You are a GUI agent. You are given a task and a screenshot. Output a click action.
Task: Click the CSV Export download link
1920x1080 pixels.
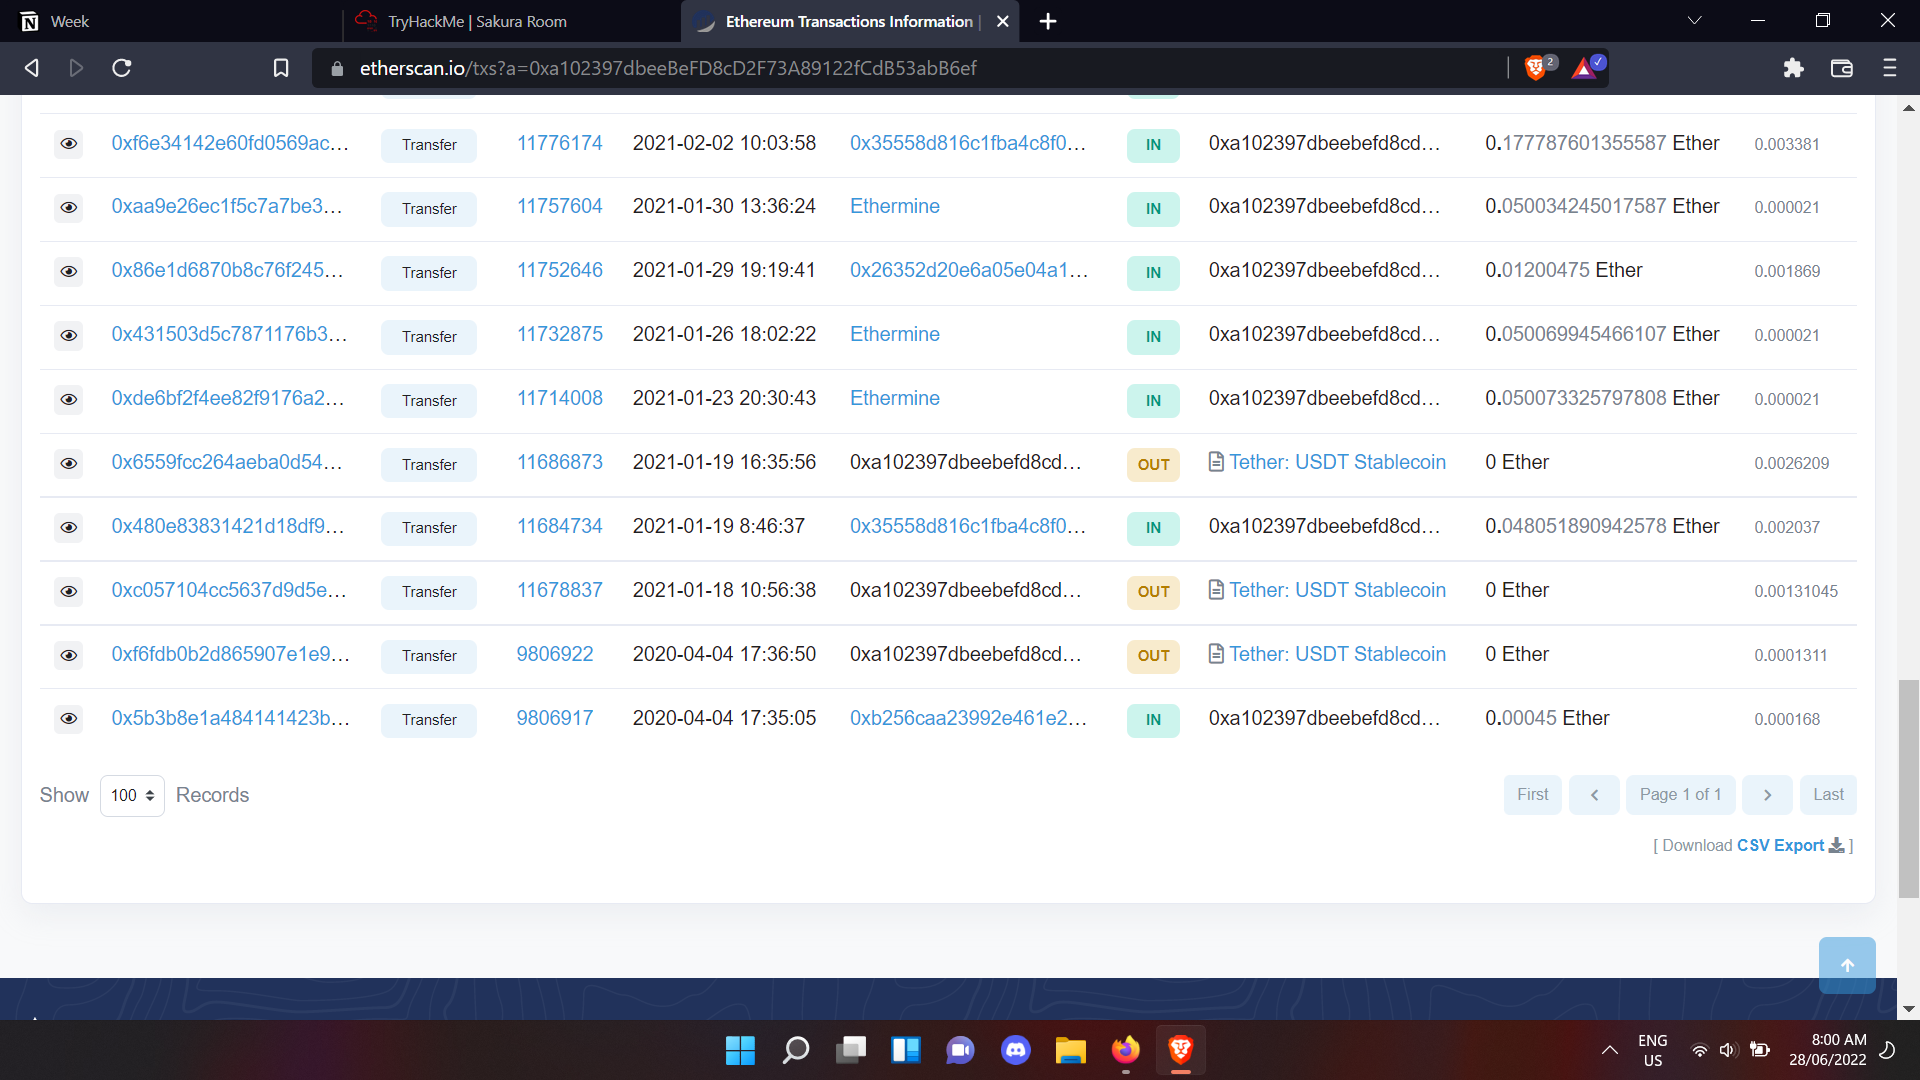point(1790,845)
